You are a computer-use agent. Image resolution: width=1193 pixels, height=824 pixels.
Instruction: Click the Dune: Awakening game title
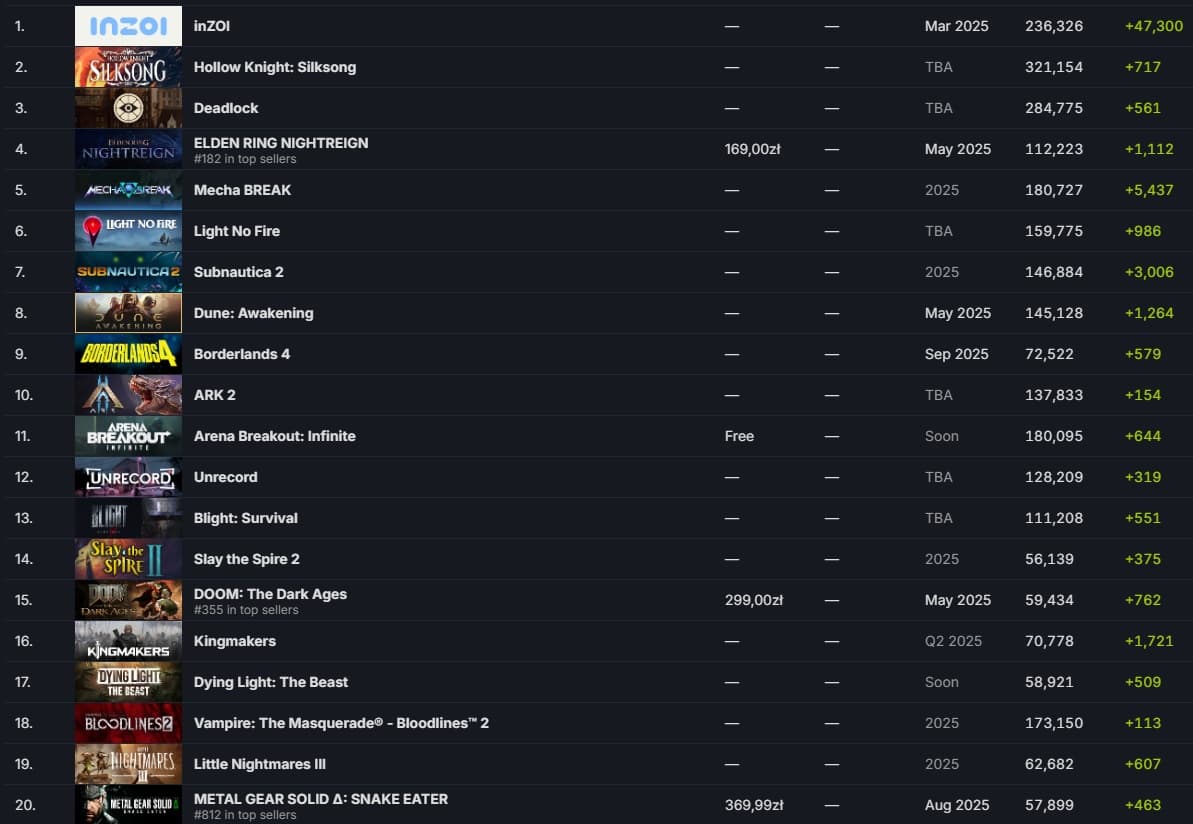click(253, 313)
